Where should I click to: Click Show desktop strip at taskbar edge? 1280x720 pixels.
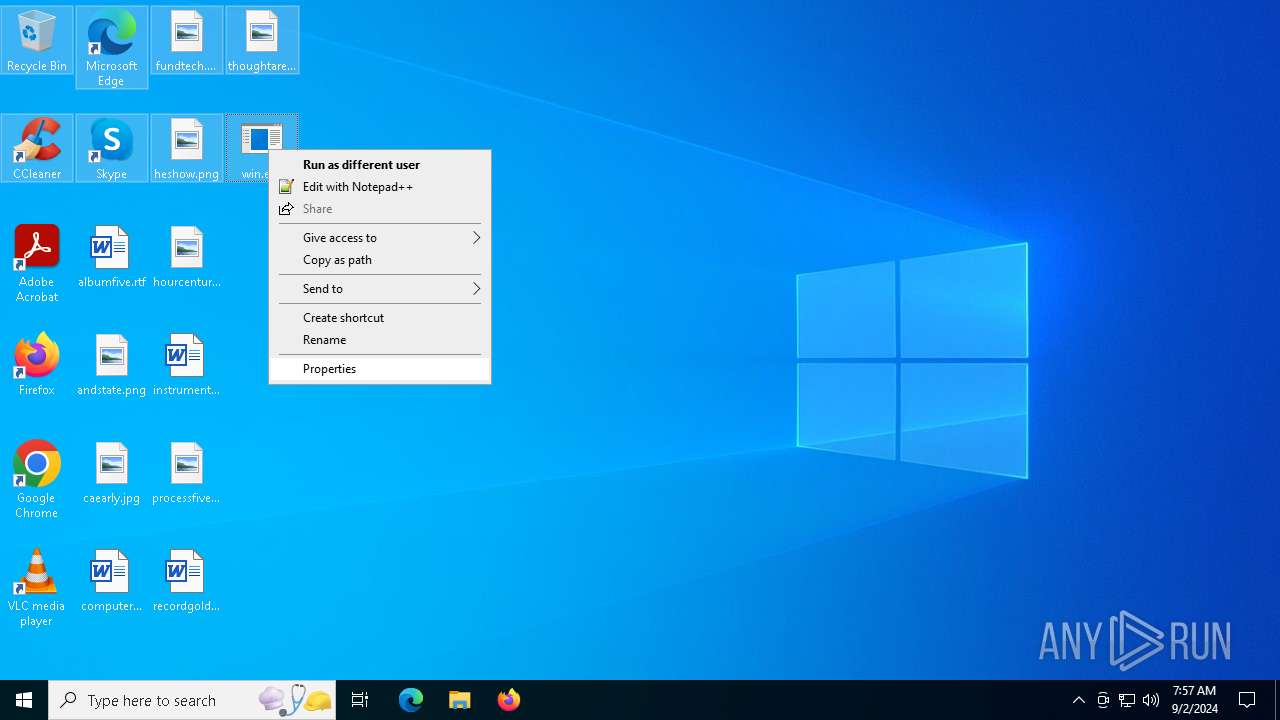[1277, 700]
